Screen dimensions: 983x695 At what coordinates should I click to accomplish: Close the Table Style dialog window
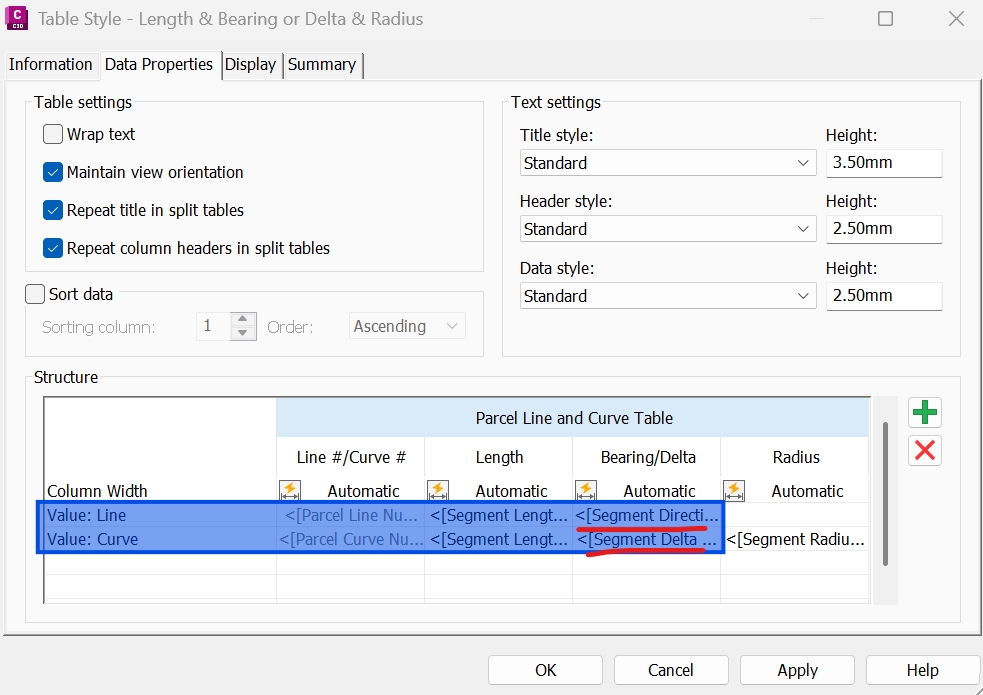point(956,19)
